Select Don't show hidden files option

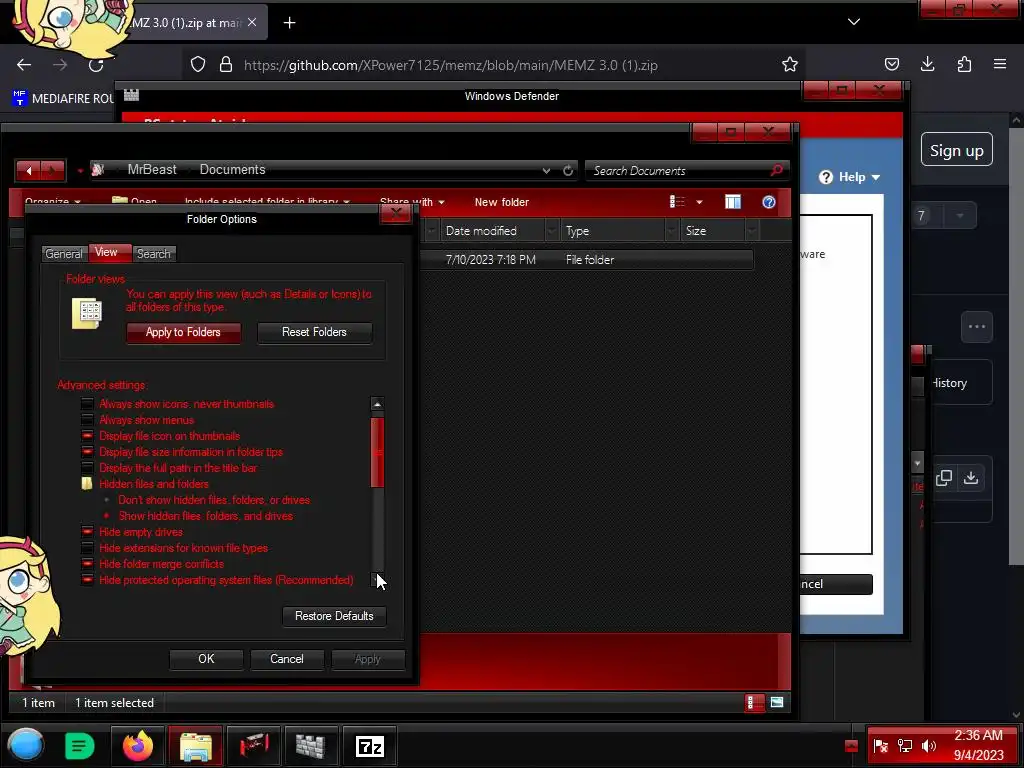[x=106, y=500]
